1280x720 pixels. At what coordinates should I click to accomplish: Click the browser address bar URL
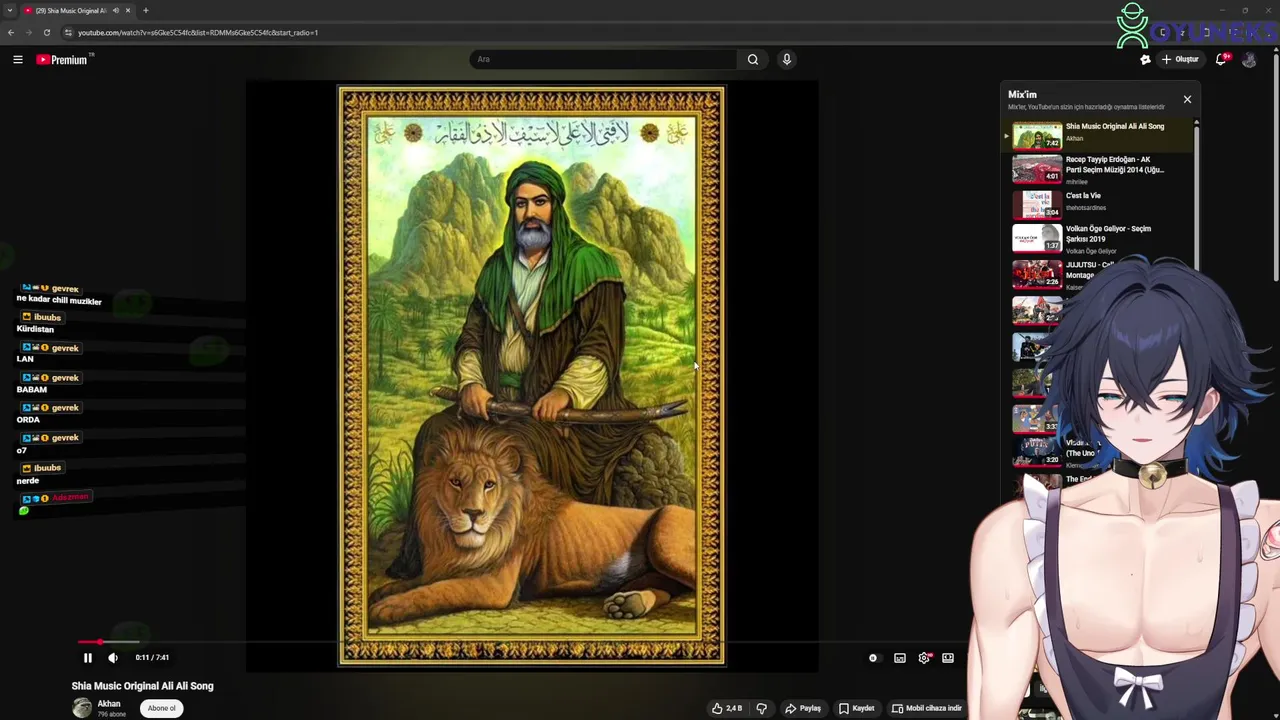pyautogui.click(x=198, y=32)
